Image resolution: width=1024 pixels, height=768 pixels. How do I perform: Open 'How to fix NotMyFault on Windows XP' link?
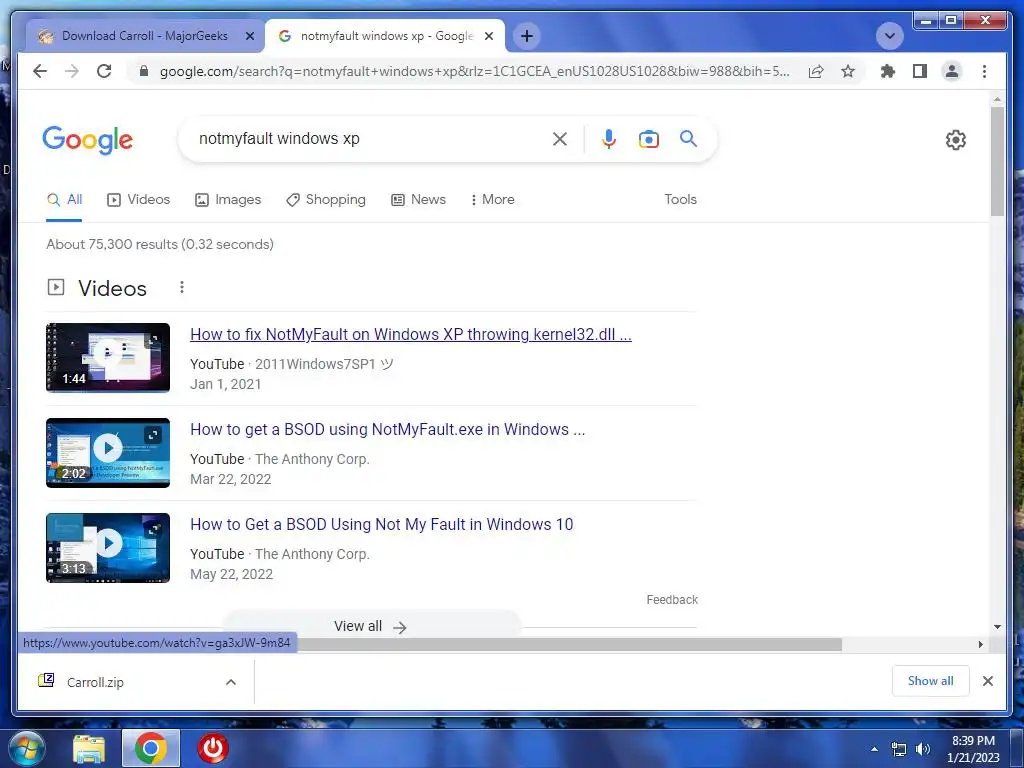point(411,334)
